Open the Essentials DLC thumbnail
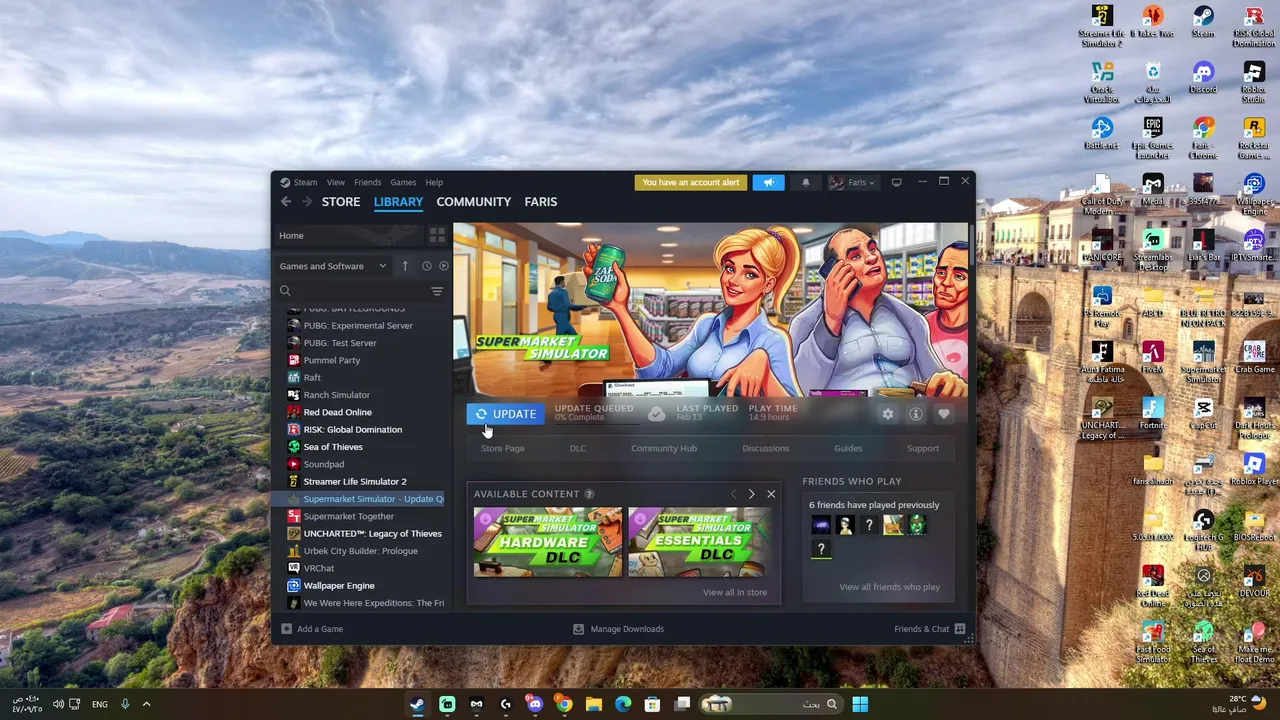Image resolution: width=1280 pixels, height=720 pixels. click(x=700, y=542)
